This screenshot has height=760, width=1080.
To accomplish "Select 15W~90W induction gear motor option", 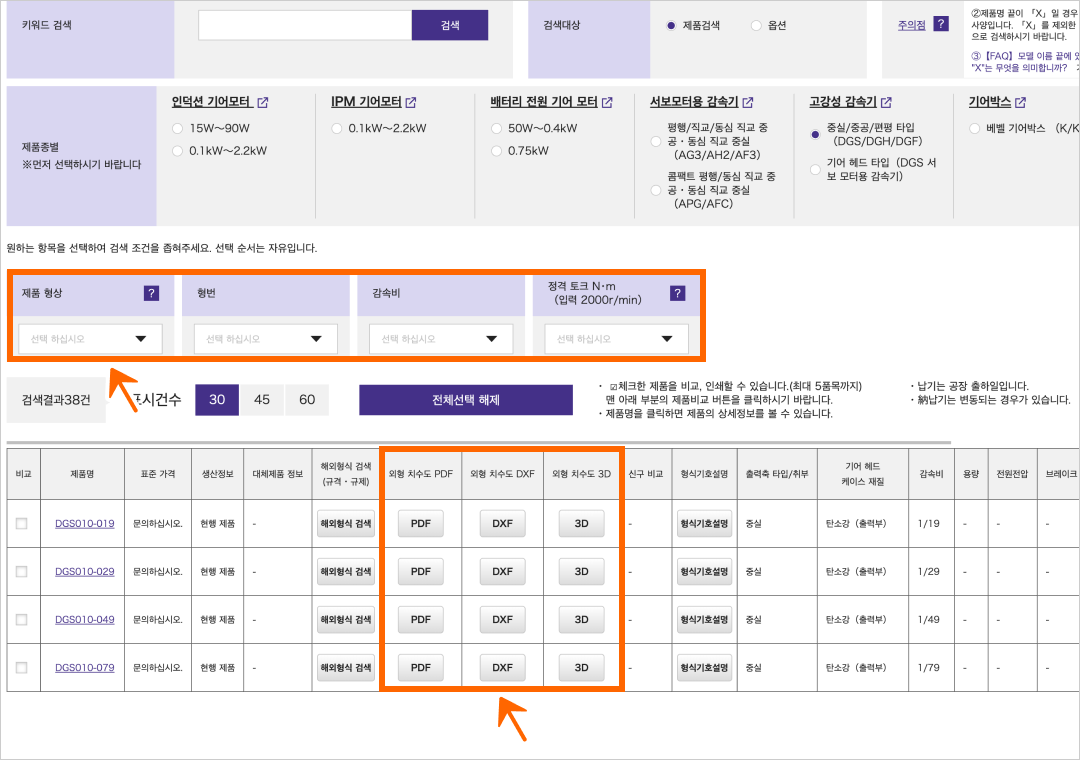I will pos(178,128).
